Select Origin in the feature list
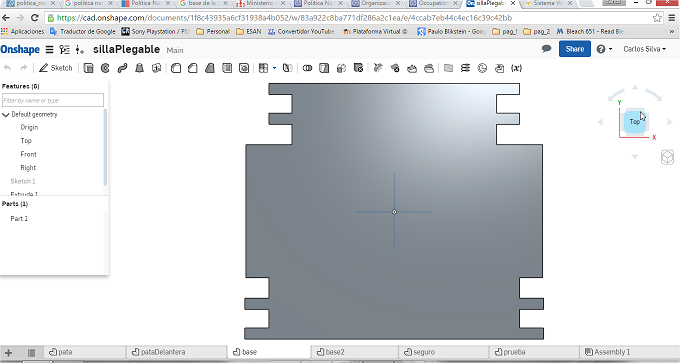This screenshot has width=680, height=363. 29,128
